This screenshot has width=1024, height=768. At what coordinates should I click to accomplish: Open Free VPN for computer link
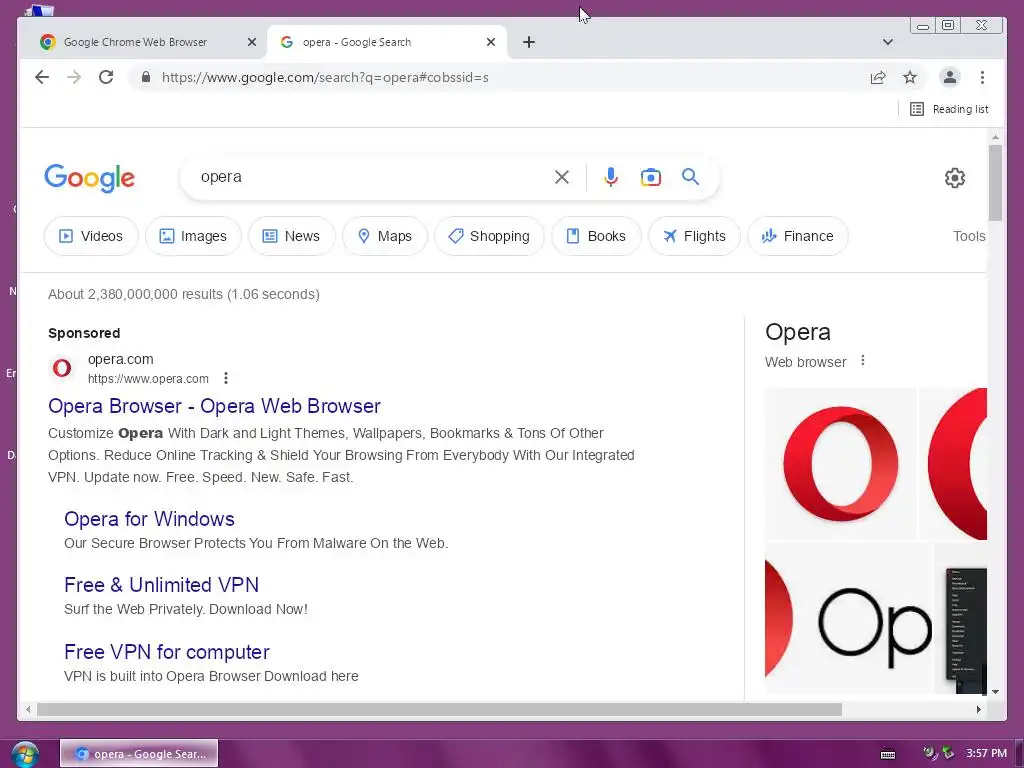(x=167, y=652)
